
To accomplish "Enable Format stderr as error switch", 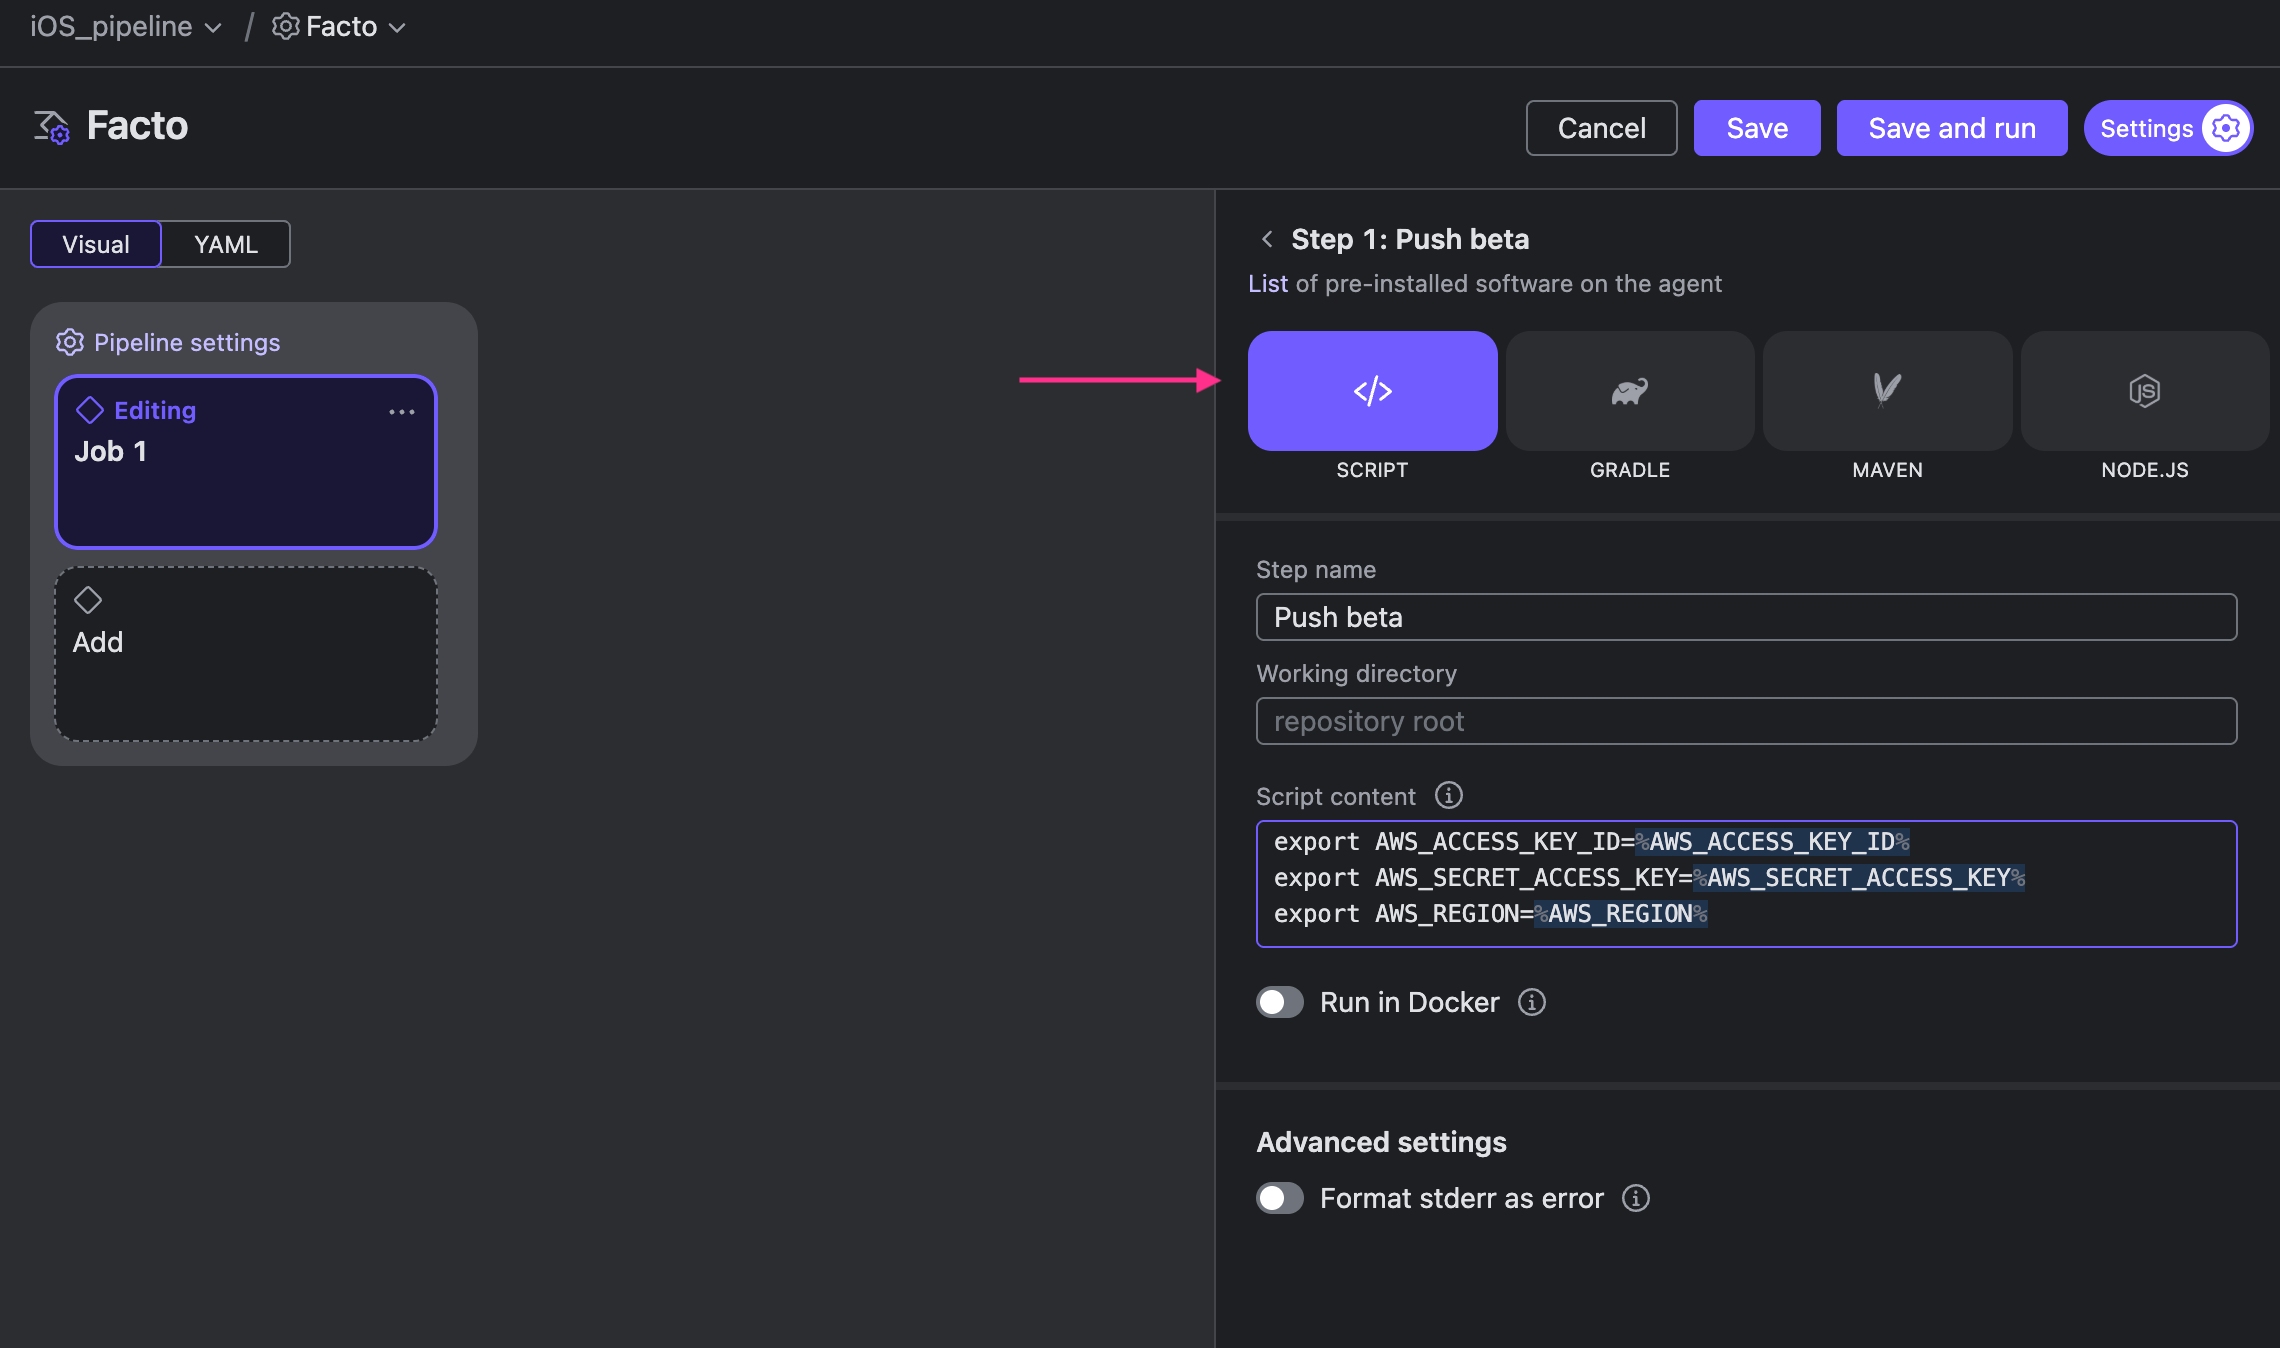I will click(1280, 1198).
